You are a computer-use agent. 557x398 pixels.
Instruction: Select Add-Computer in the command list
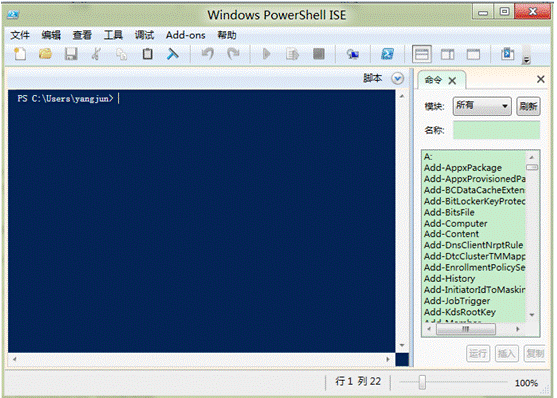[455, 224]
